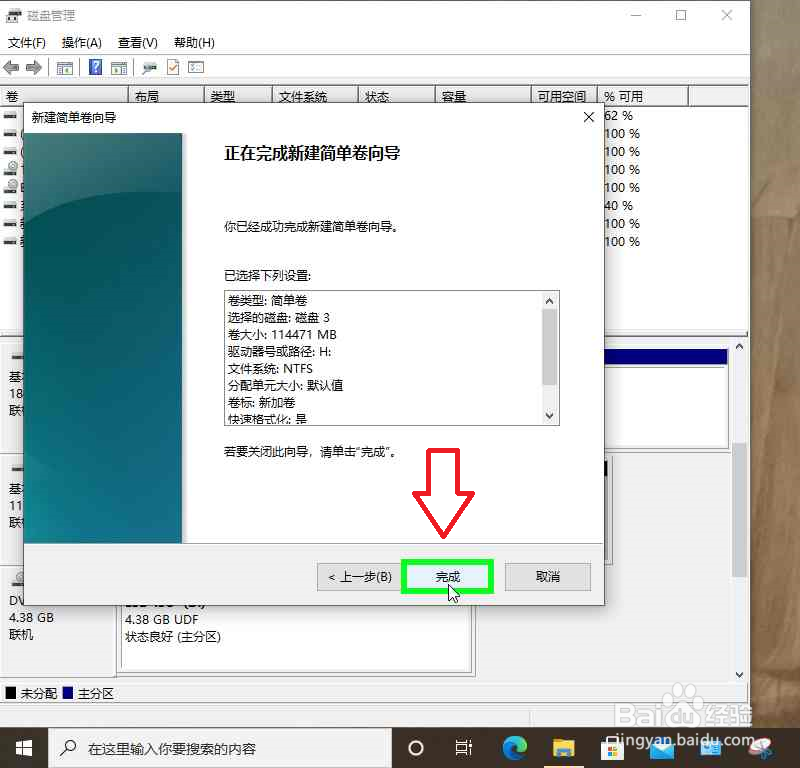Minimize the 磁盘管理 window
Screen dimensions: 800x768
click(x=636, y=15)
